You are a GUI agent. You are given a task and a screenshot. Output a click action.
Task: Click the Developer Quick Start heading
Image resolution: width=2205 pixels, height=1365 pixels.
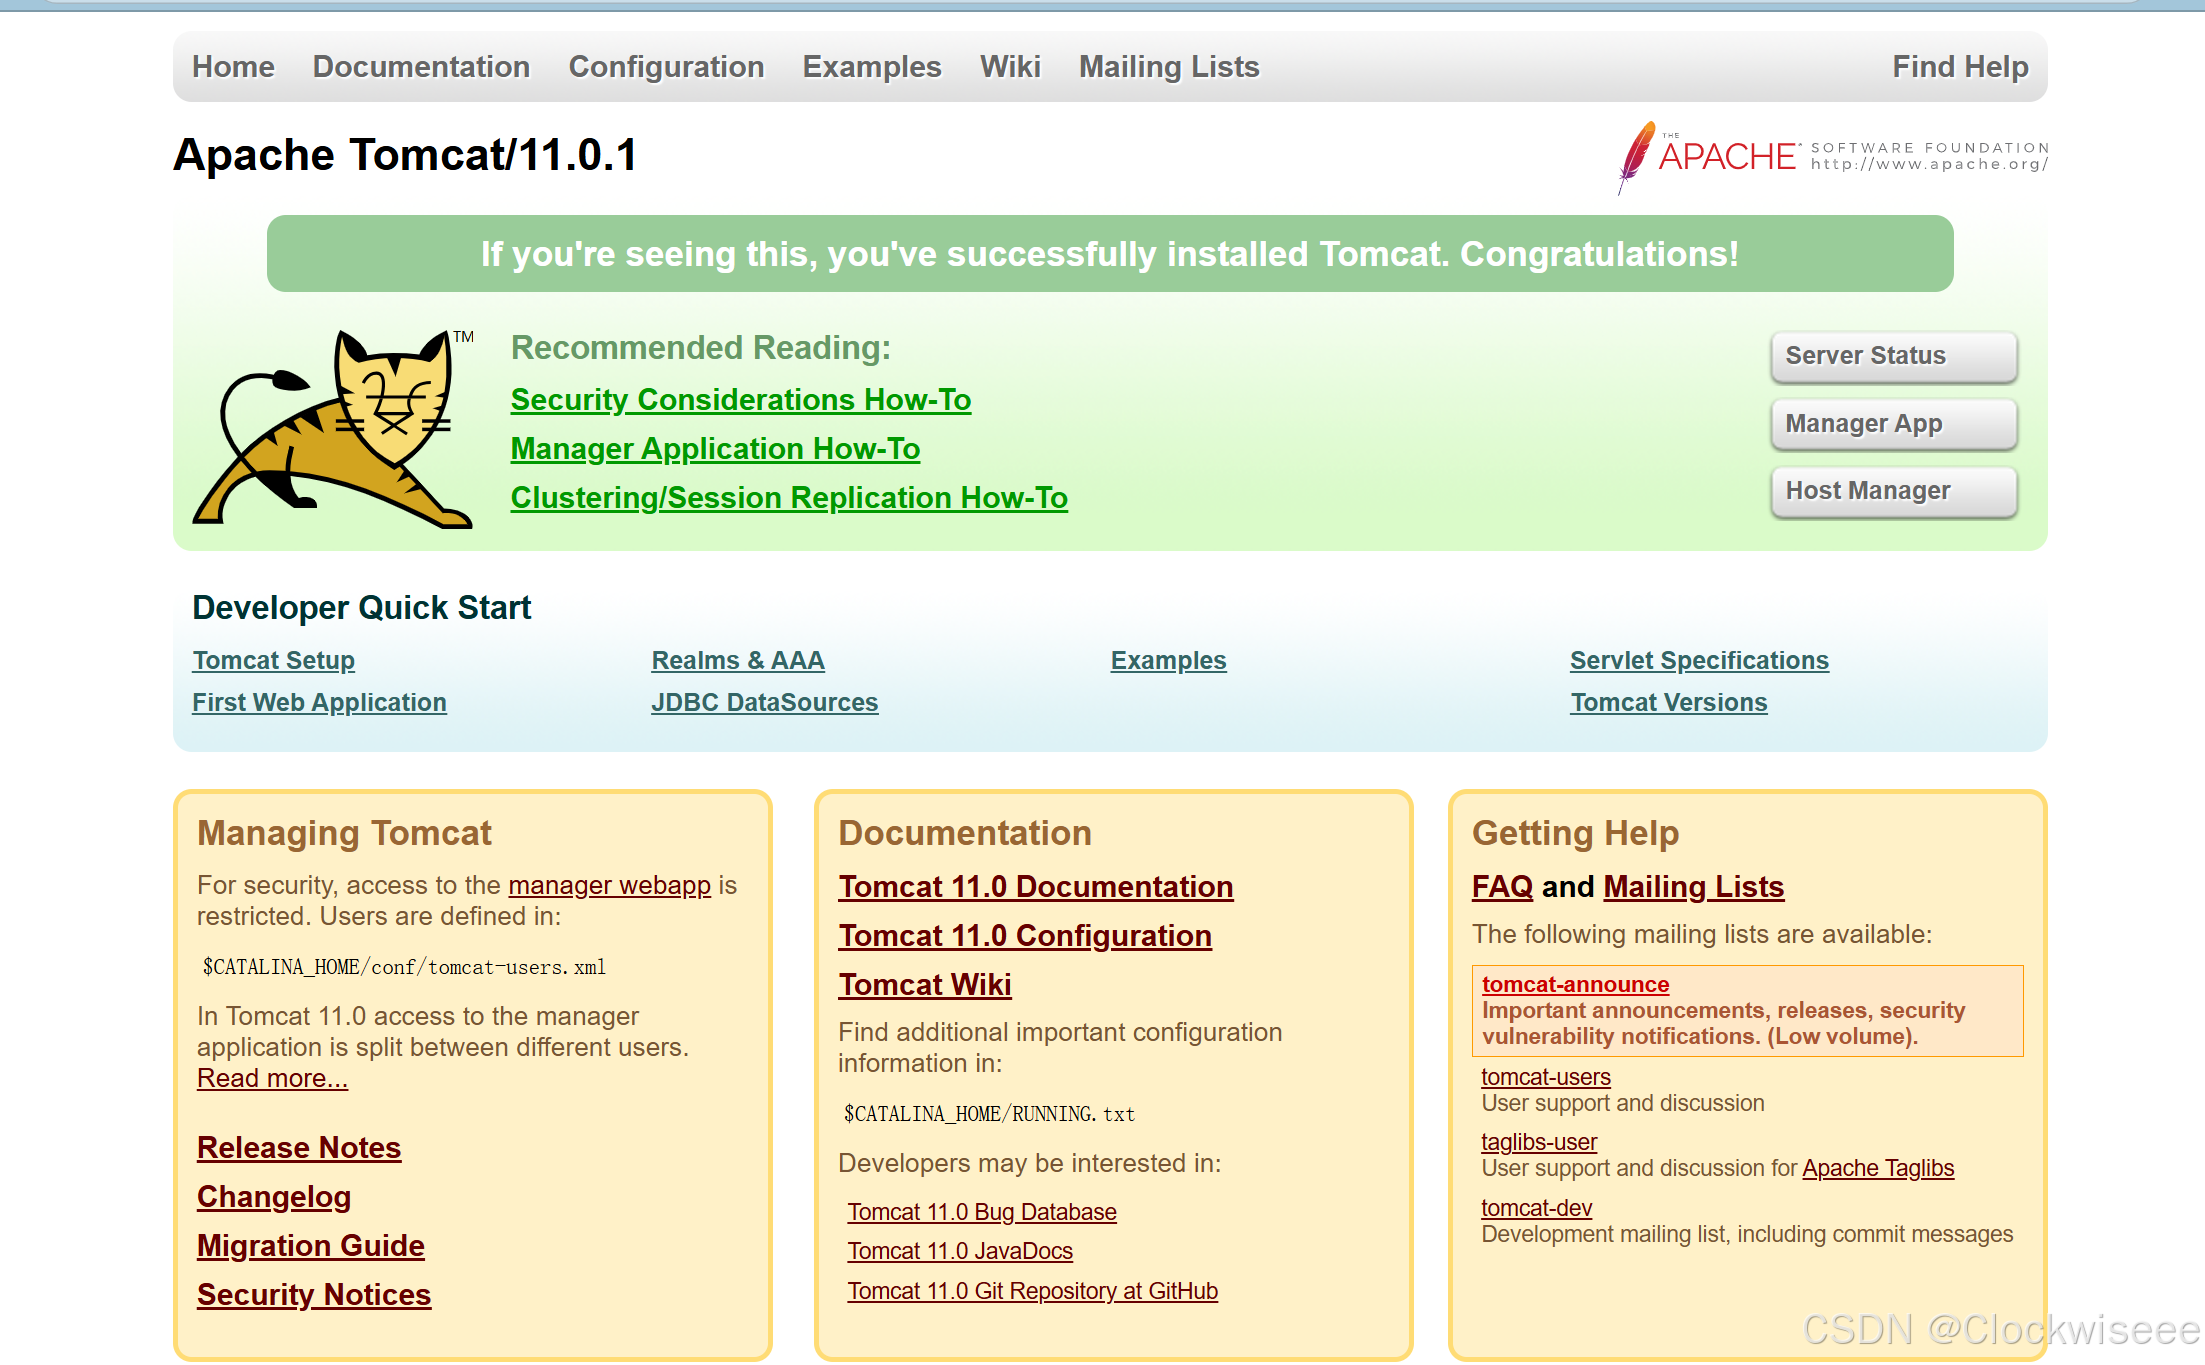point(361,607)
